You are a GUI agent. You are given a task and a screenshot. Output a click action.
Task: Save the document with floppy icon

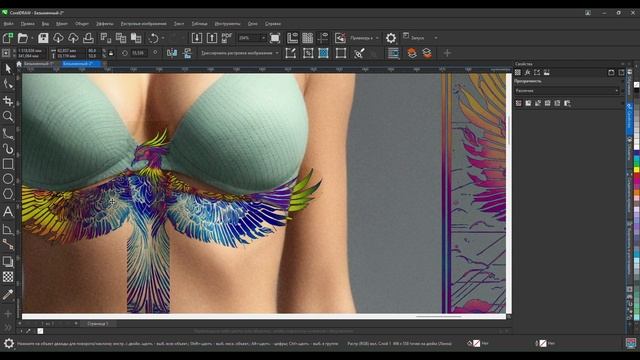pyautogui.click(x=43, y=38)
